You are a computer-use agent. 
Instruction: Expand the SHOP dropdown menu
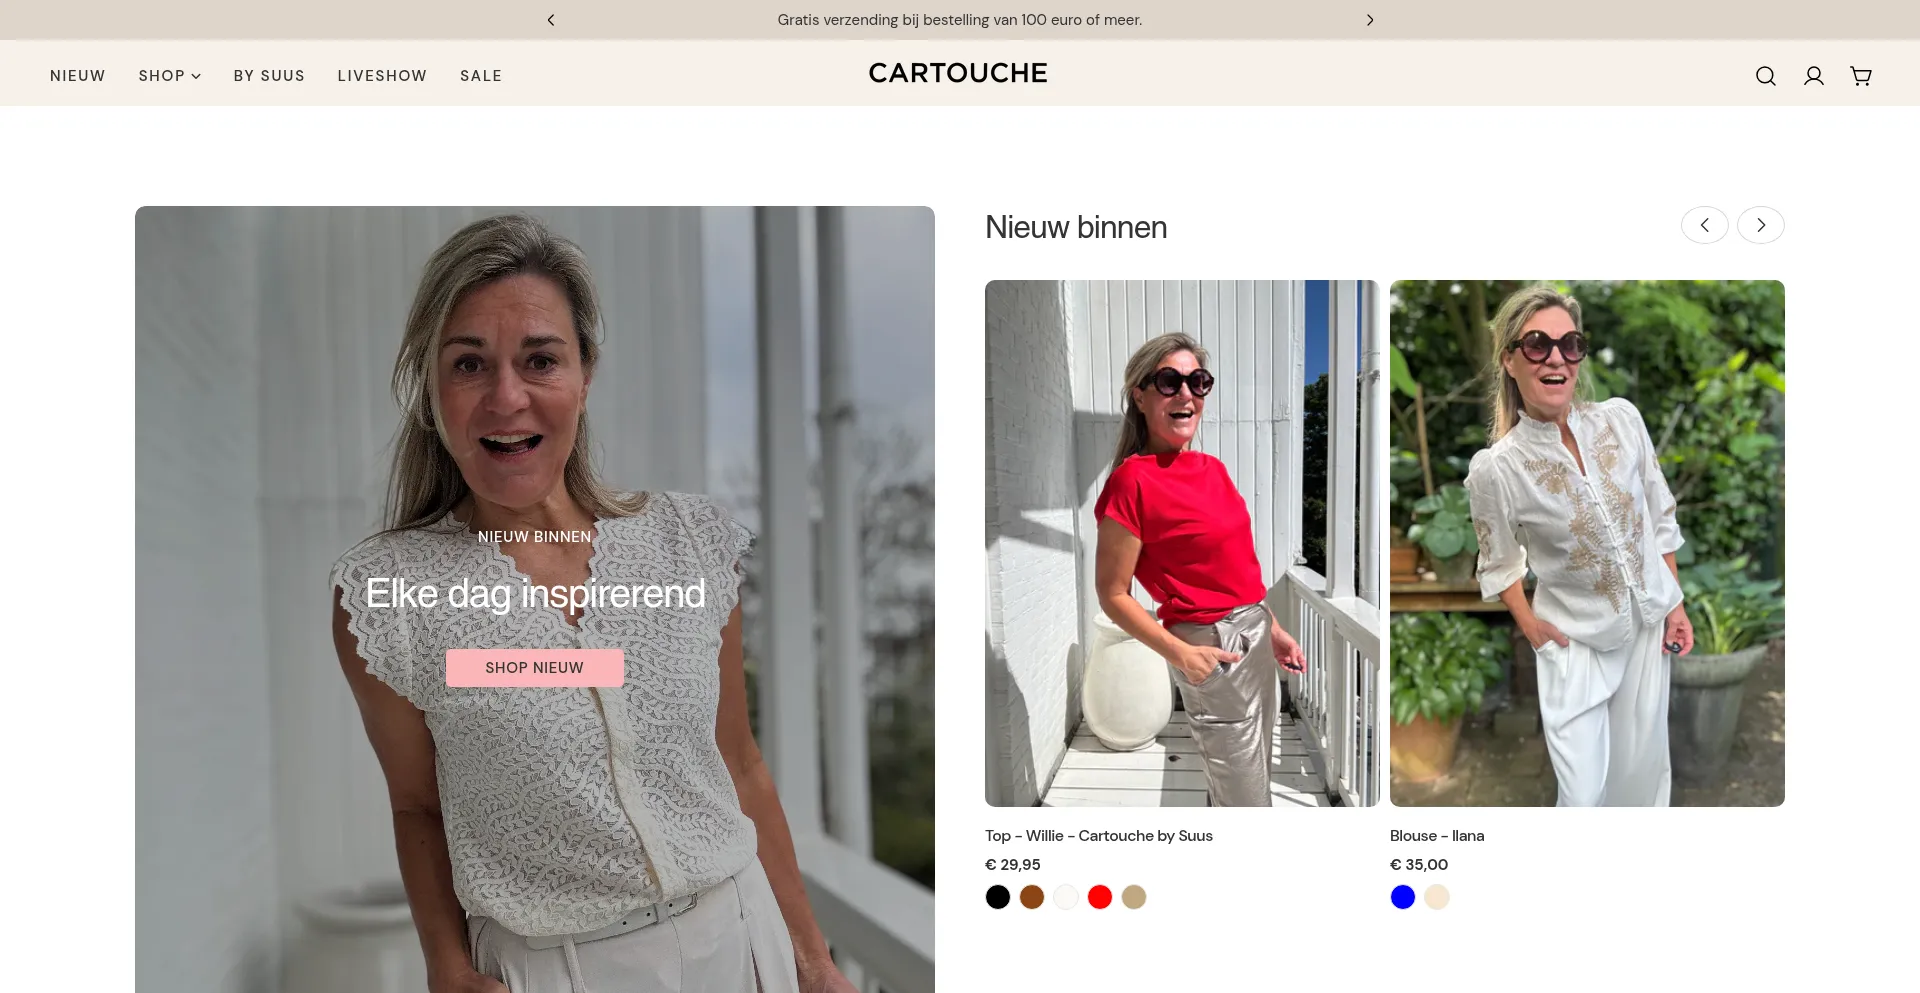[x=169, y=76]
